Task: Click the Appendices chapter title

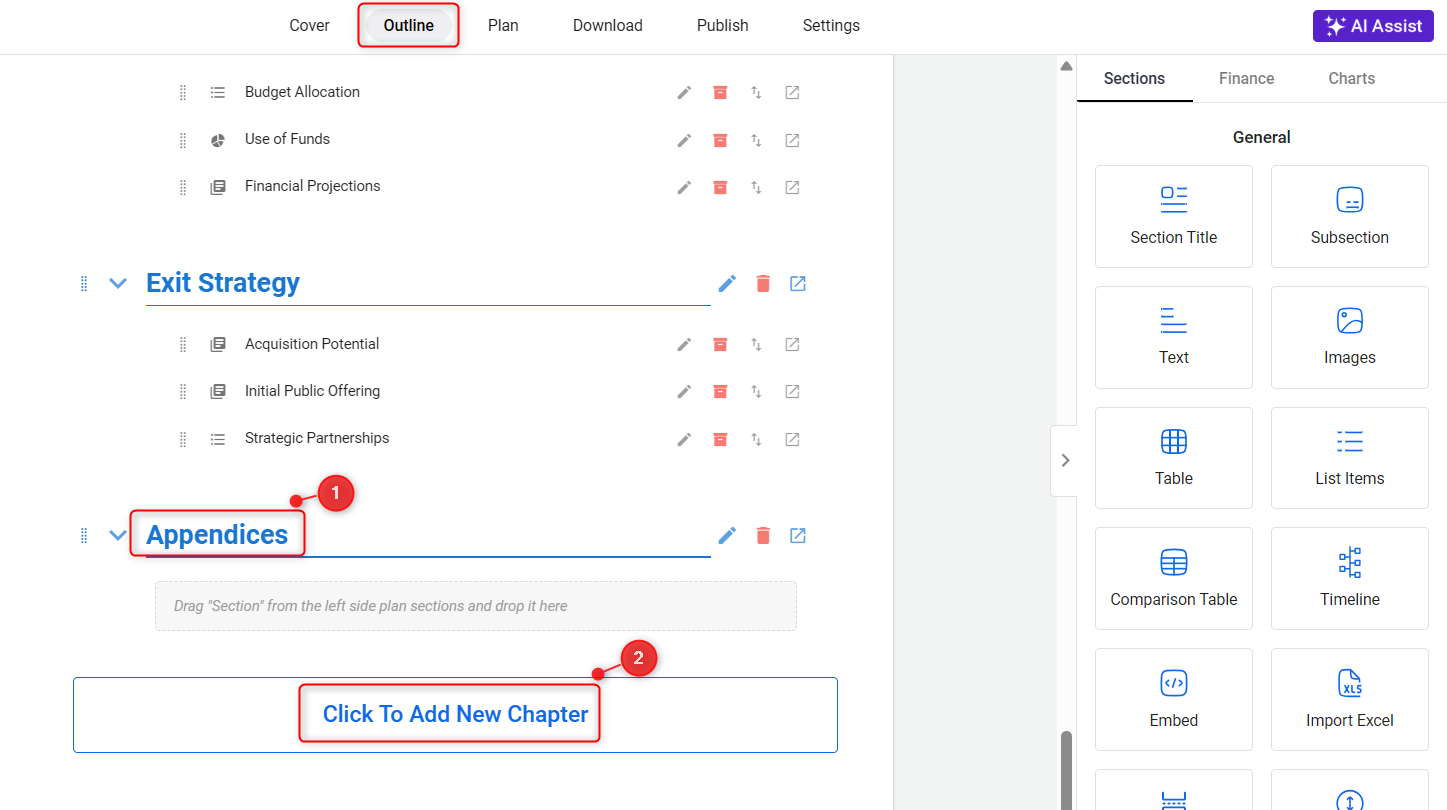Action: (x=217, y=535)
